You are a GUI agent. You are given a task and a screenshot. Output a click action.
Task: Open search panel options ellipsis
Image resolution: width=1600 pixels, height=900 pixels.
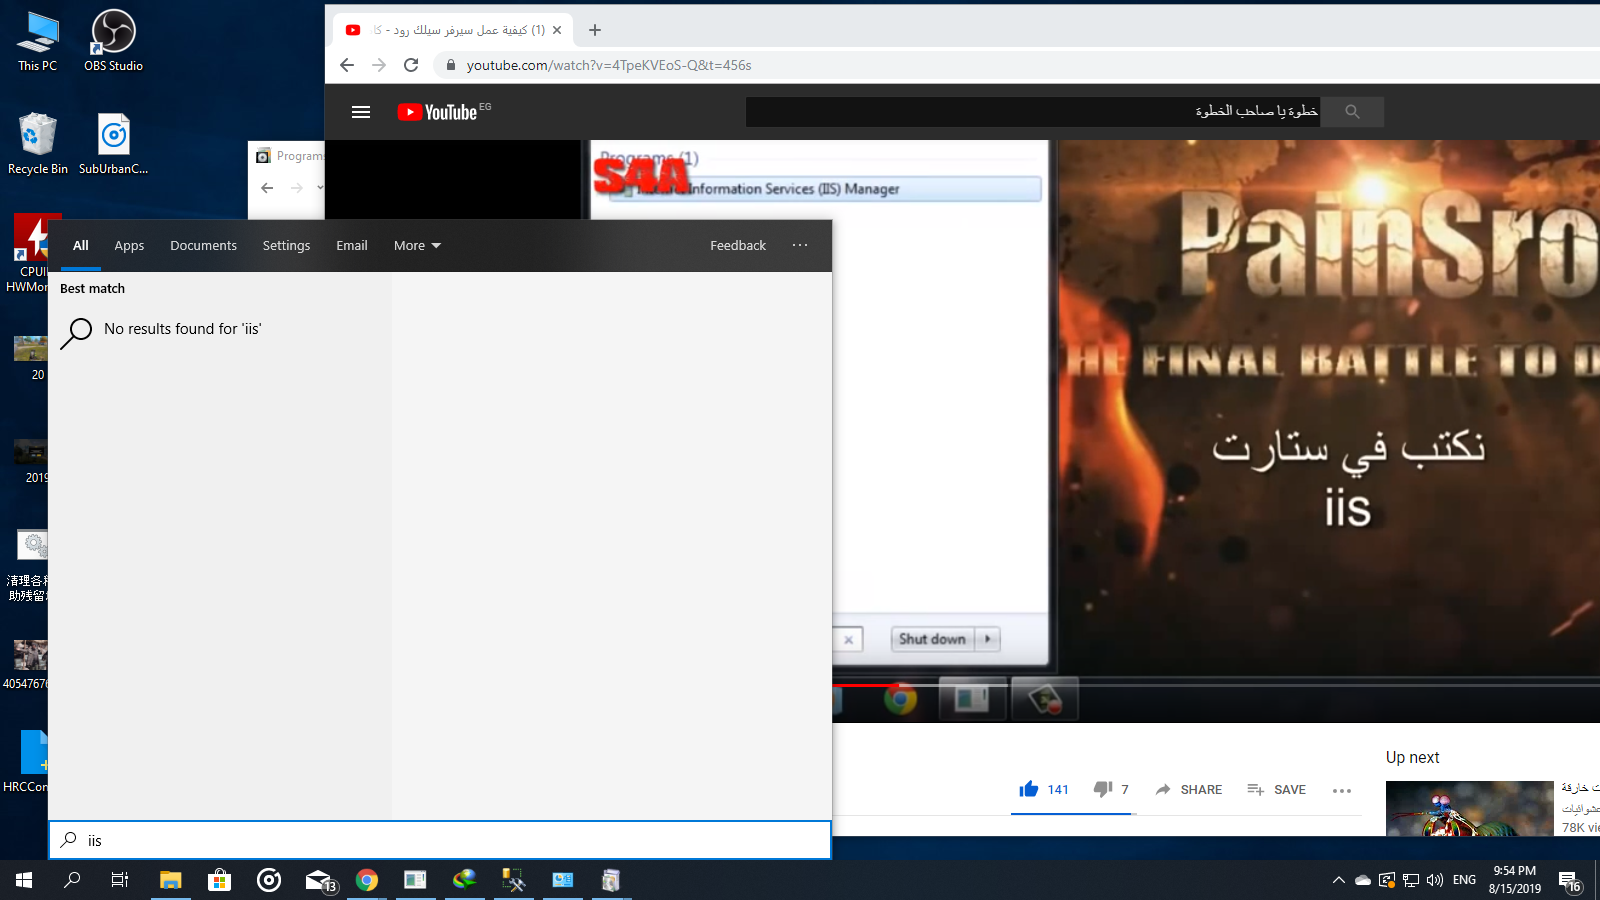point(800,245)
